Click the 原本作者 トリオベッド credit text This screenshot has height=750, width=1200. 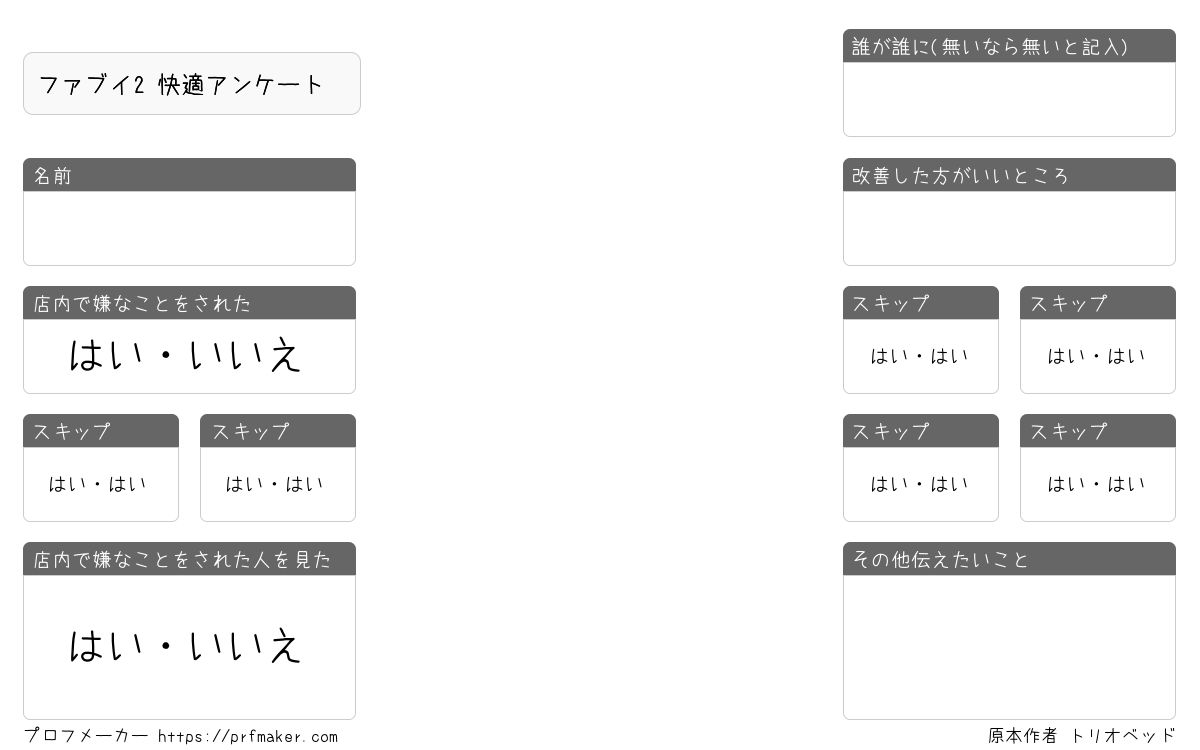1082,736
